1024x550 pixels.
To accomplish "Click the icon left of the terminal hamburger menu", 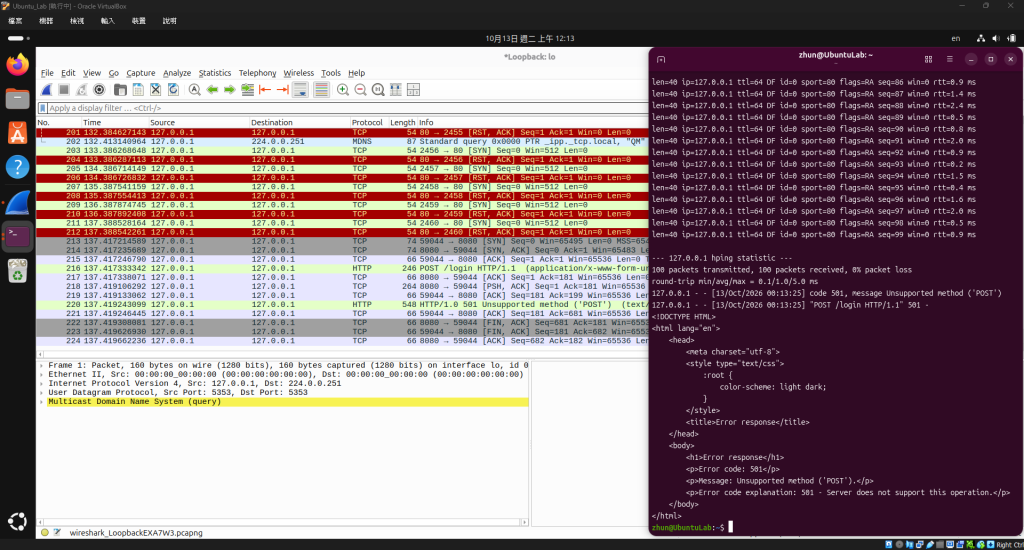I will 928,59.
